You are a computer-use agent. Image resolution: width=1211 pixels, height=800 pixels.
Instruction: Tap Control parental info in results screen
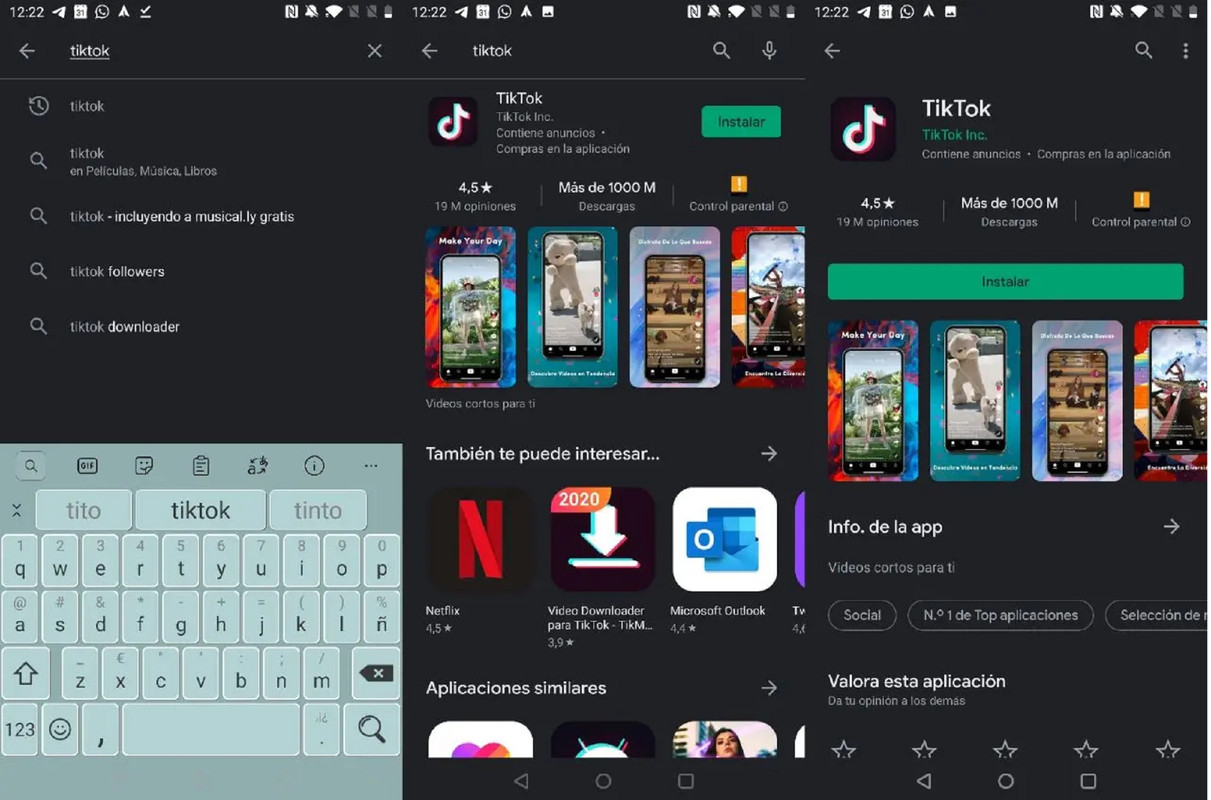tap(738, 195)
